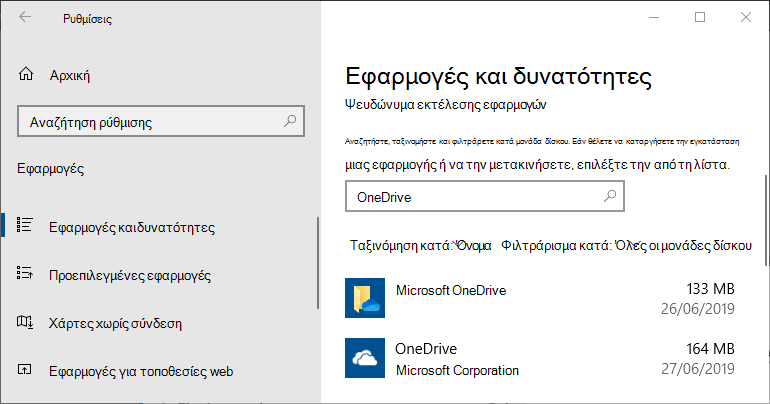This screenshot has height=404, width=770.
Task: Open Ψευδώνυμα εκτέλεσης εφαρμογών link
Action: 445,105
